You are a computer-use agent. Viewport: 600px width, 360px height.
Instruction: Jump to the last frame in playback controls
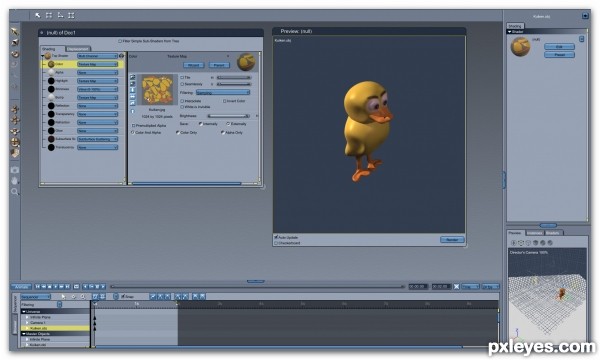68,287
